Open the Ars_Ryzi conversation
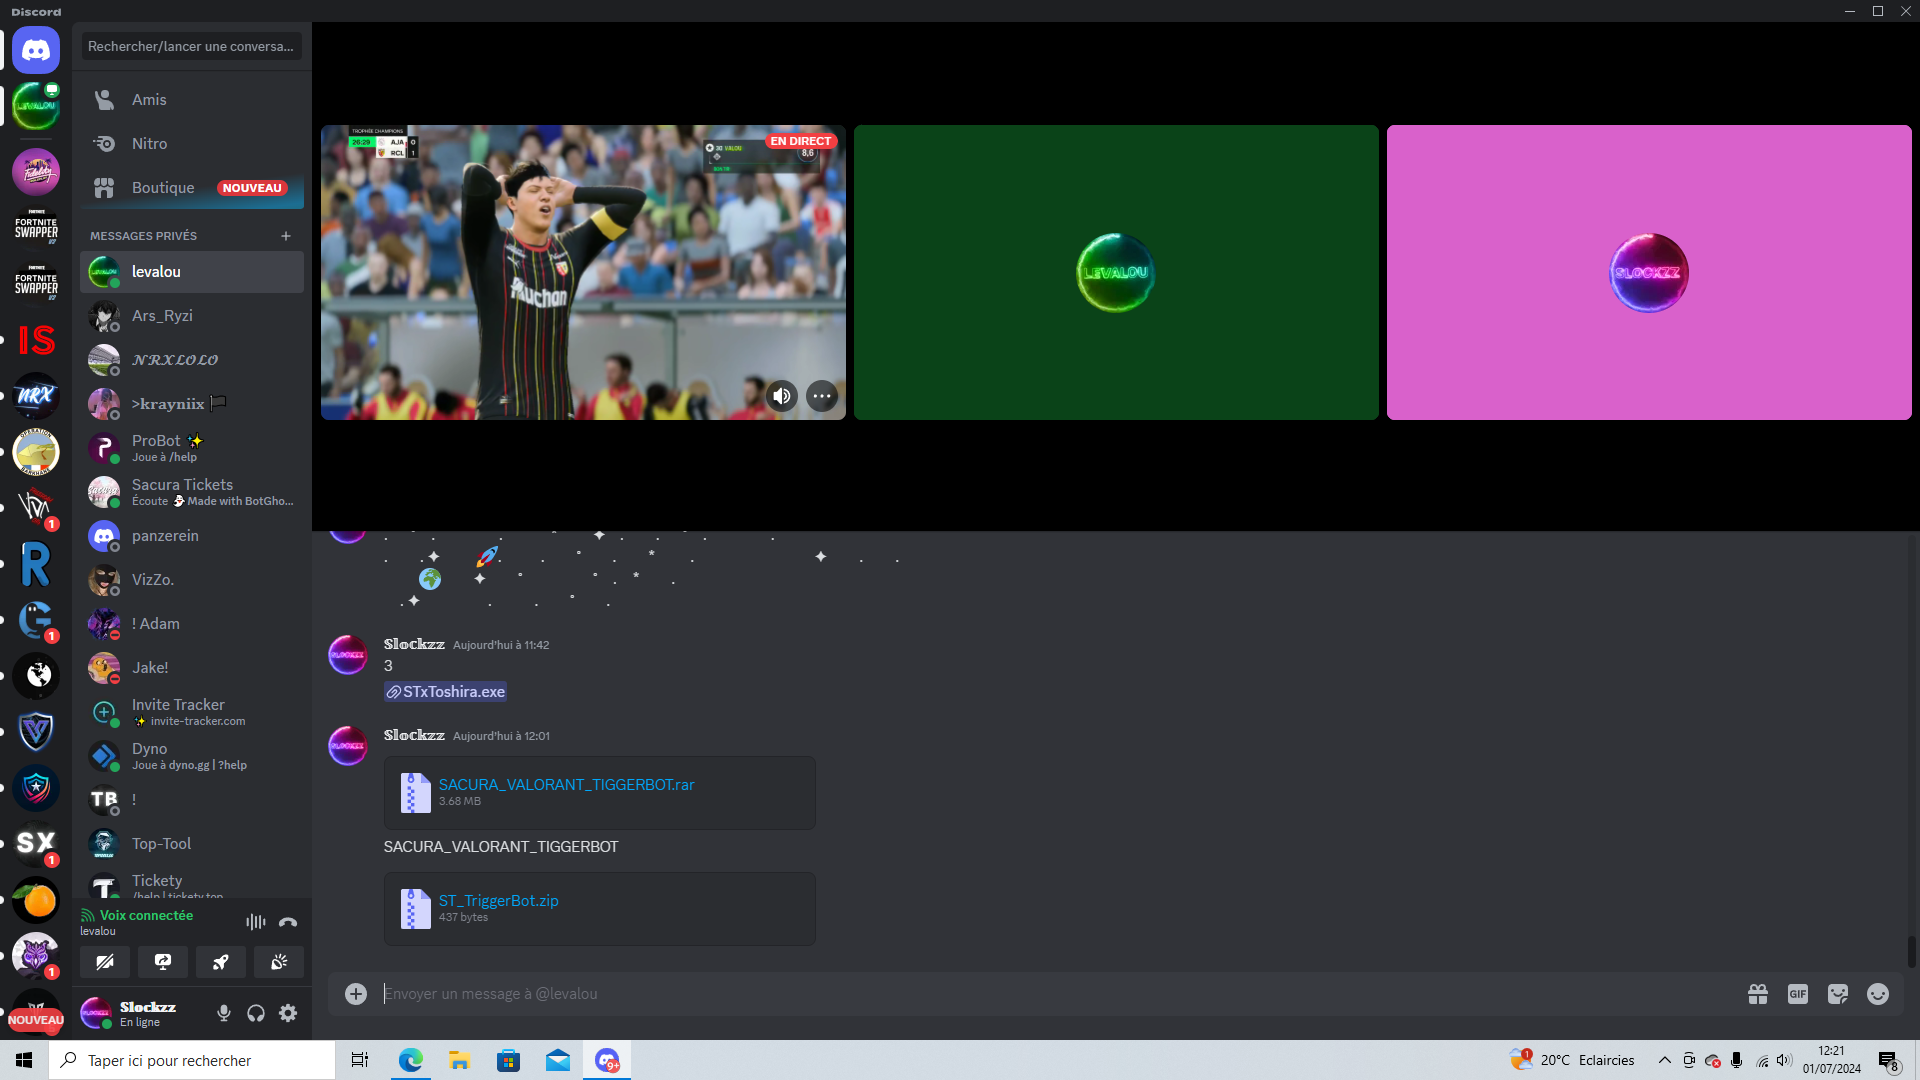1920x1080 pixels. pyautogui.click(x=192, y=316)
